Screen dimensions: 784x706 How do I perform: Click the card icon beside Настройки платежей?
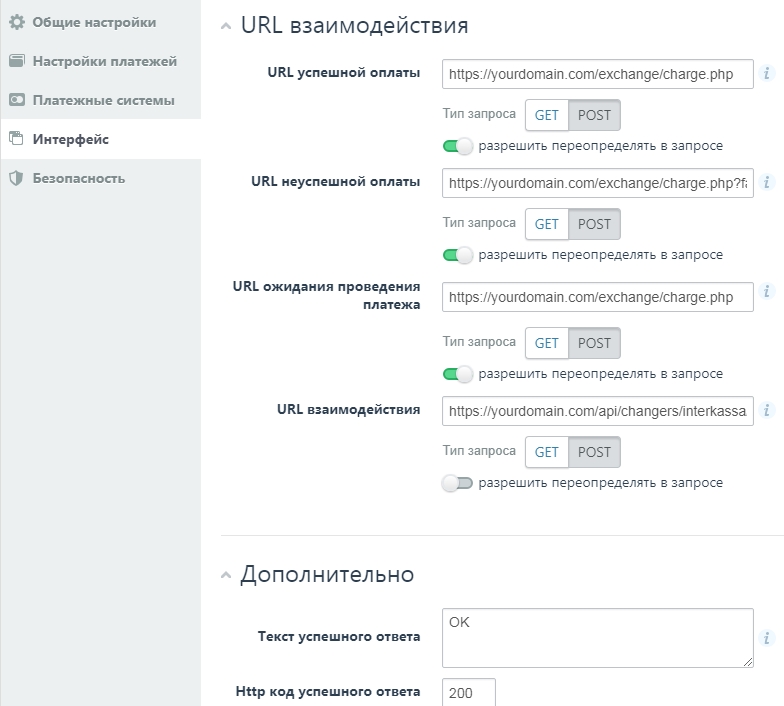(x=17, y=61)
